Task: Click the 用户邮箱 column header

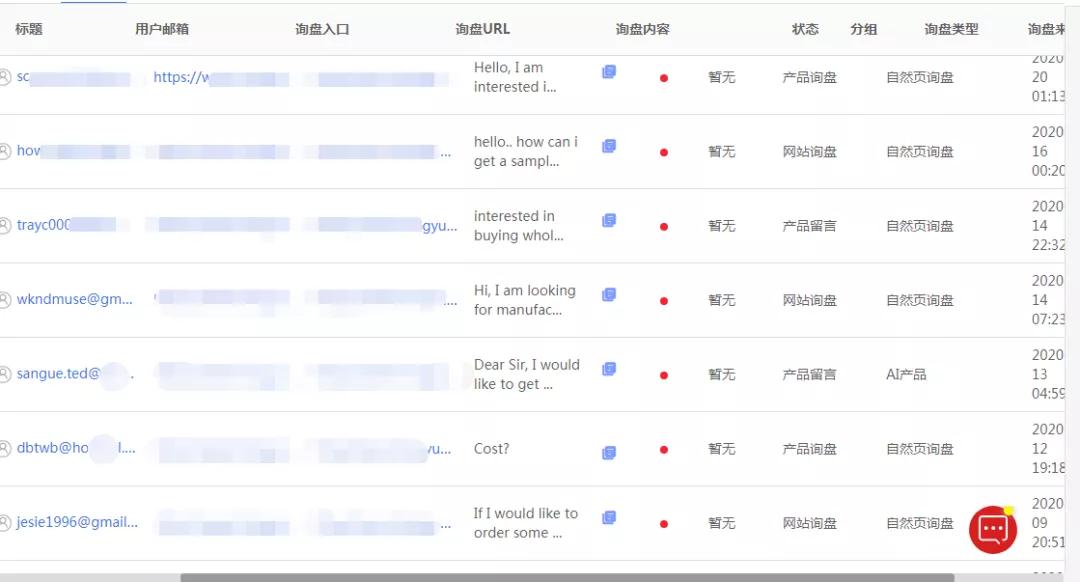Action: point(162,29)
